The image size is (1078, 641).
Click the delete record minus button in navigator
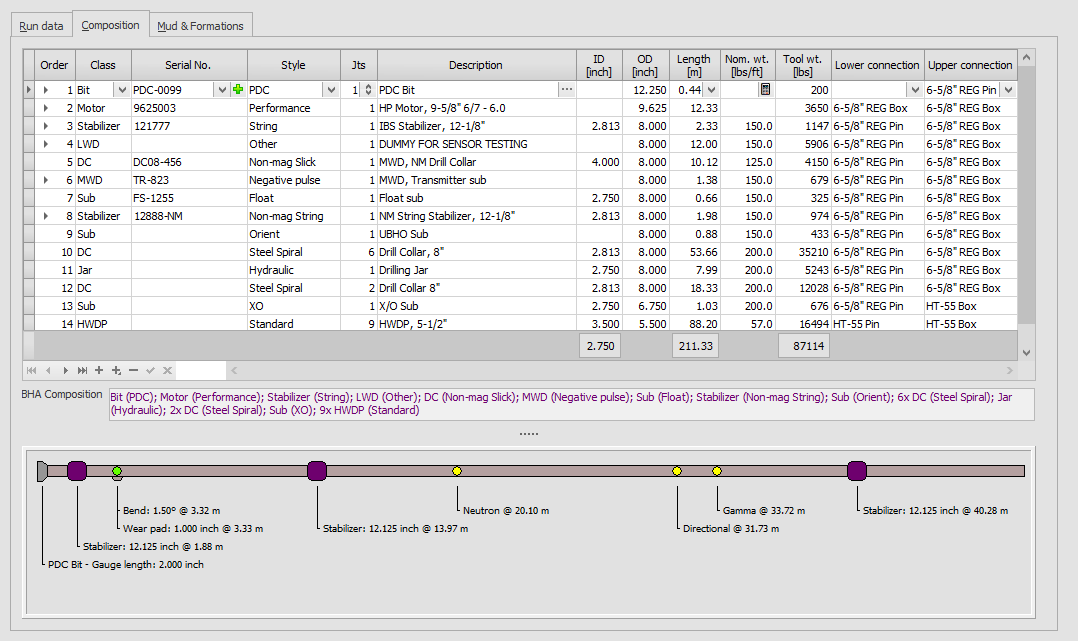133,371
